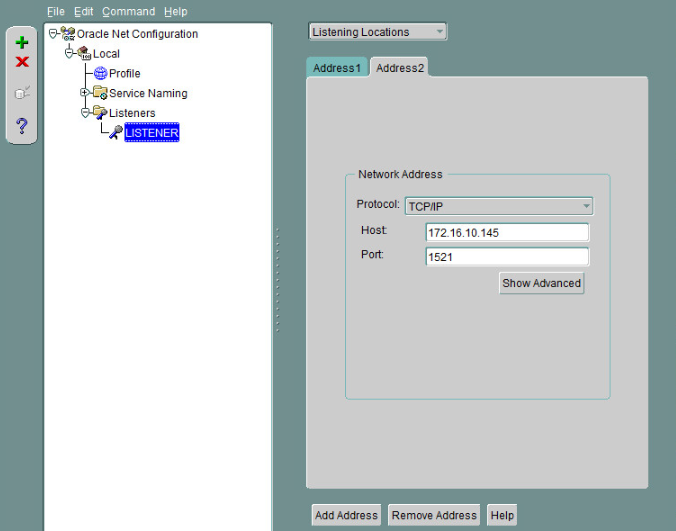Collapse the Oracle Net Configuration root node

53,34
